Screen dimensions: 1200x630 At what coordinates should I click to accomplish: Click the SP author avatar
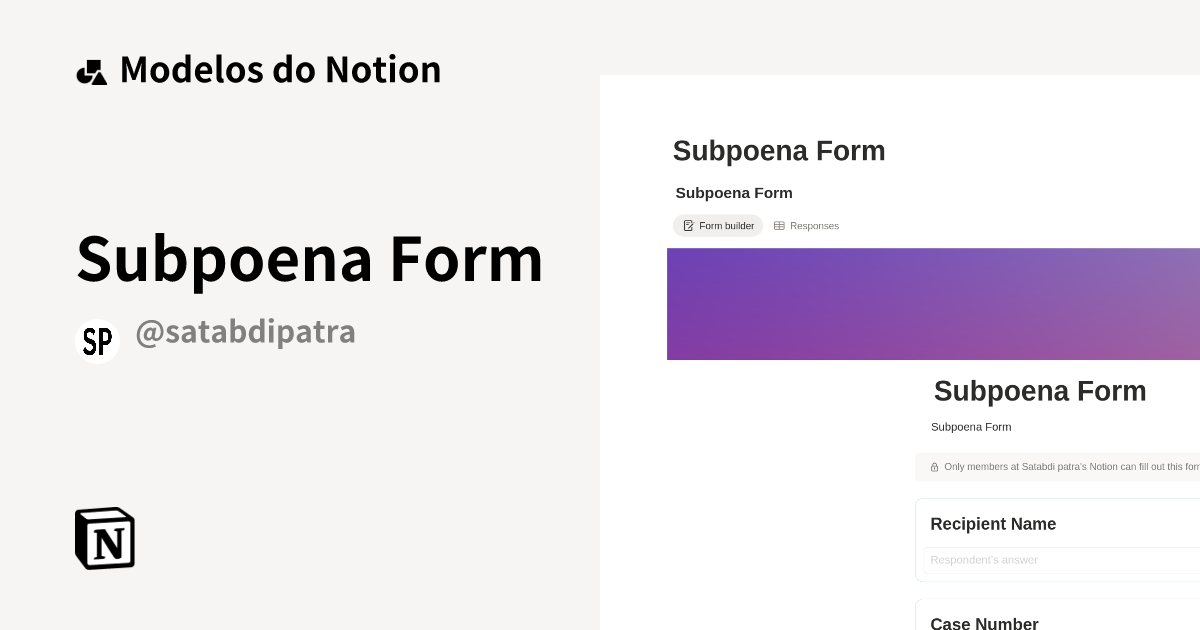[x=97, y=341]
